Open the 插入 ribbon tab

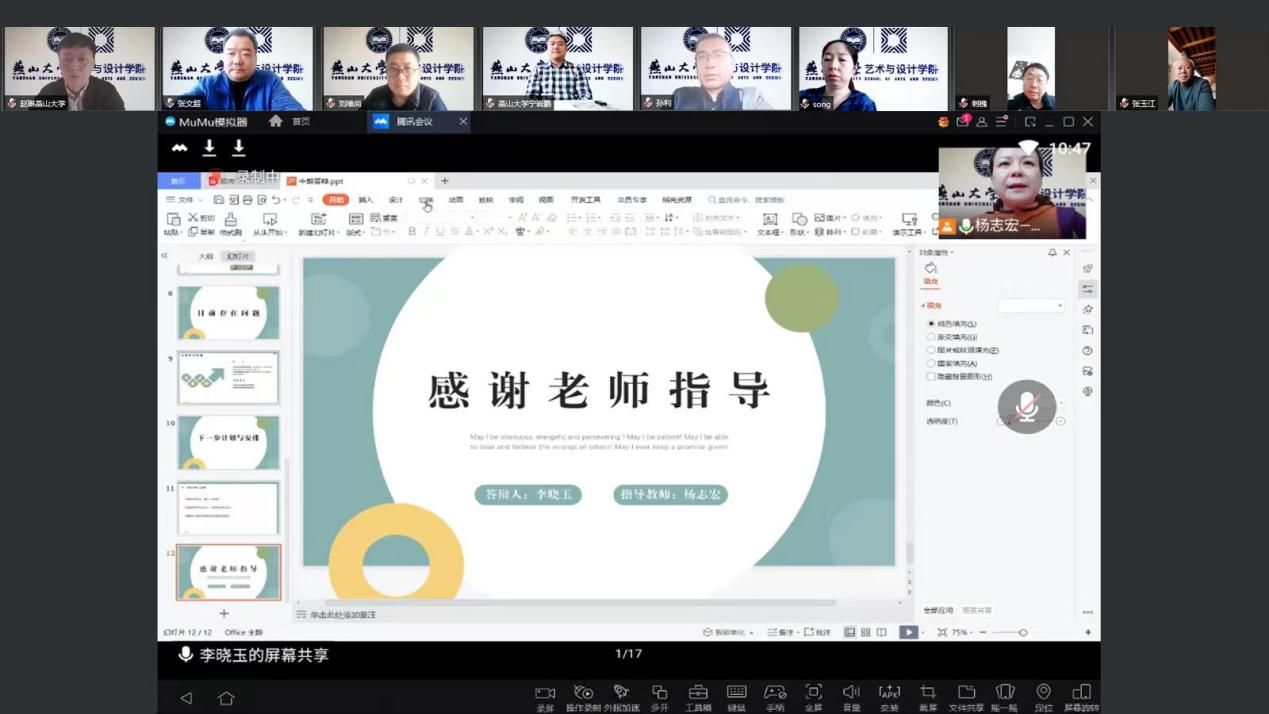point(366,200)
